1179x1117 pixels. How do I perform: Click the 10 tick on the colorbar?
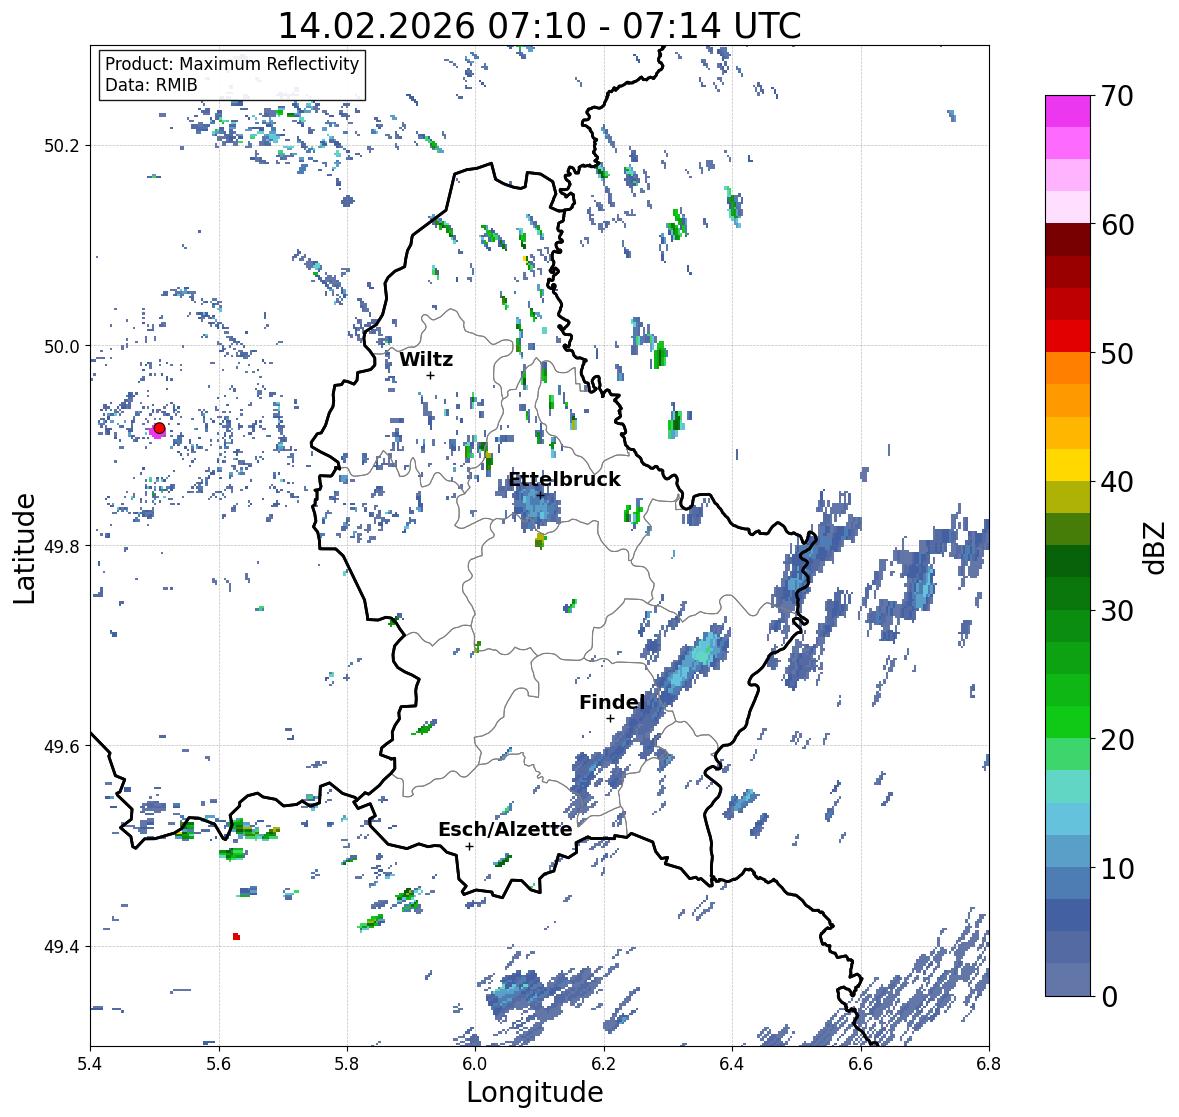(x=1117, y=868)
